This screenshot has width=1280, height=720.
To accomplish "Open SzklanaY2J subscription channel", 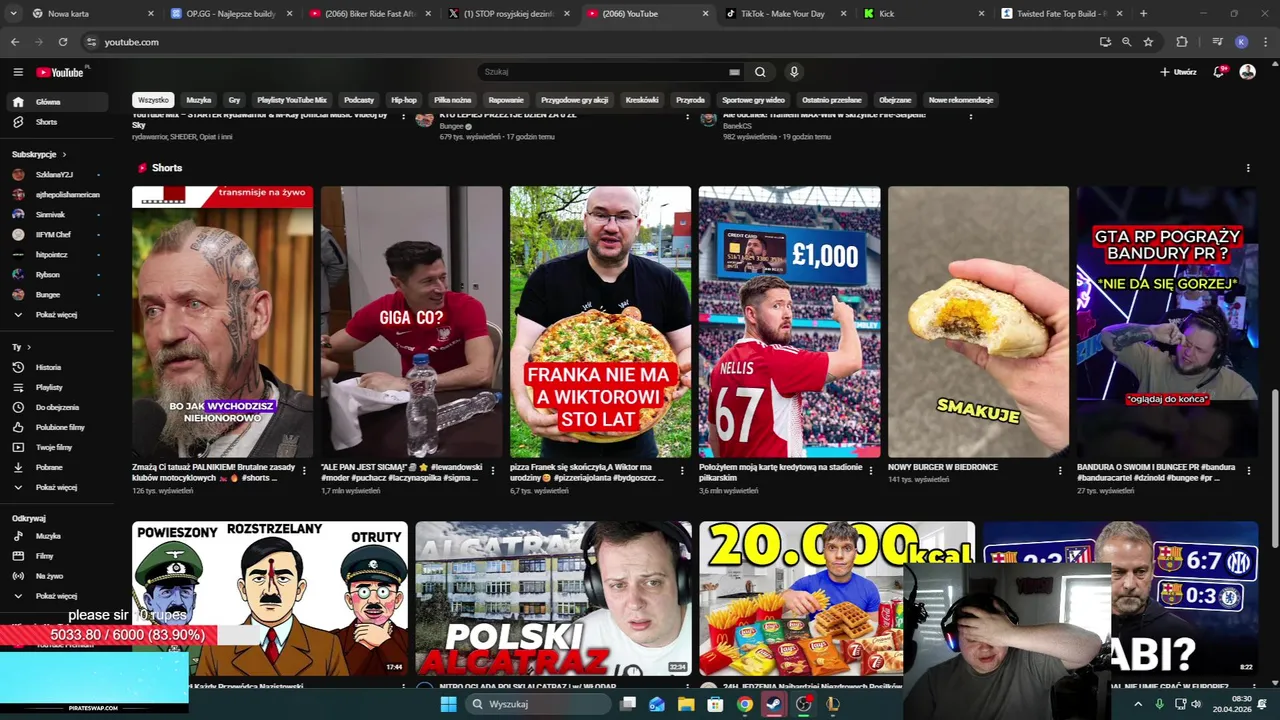I will point(57,175).
